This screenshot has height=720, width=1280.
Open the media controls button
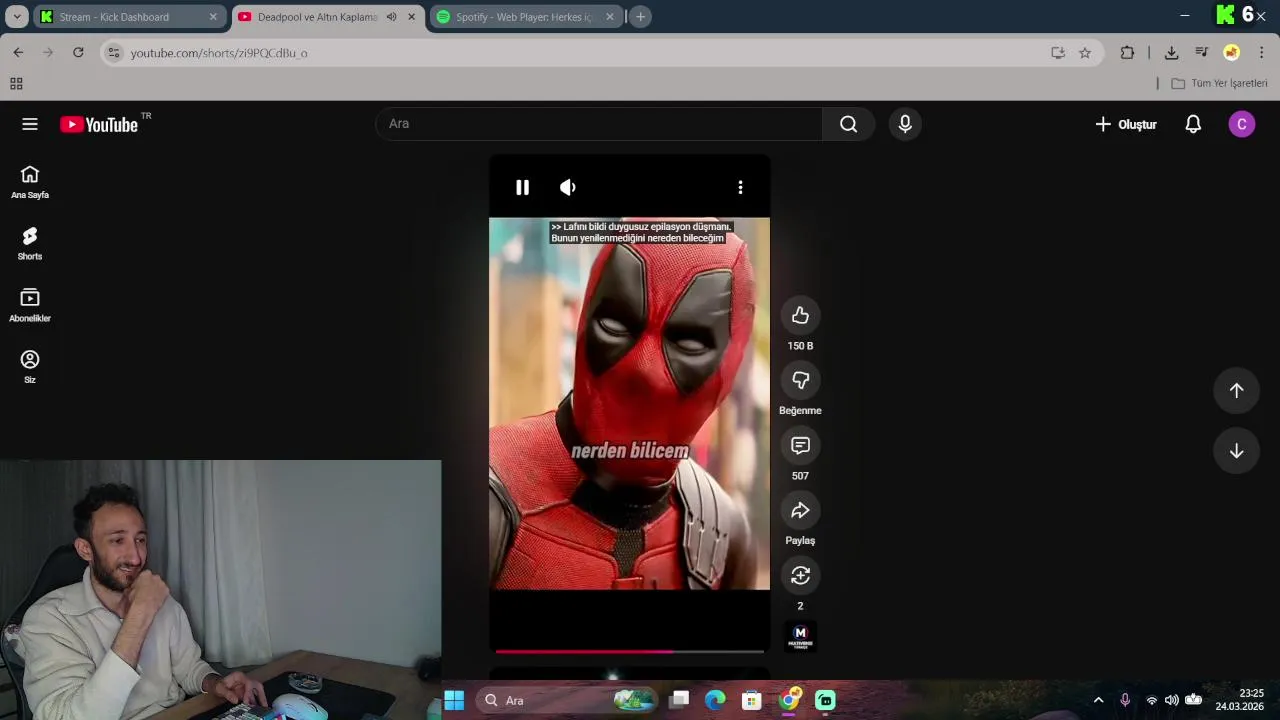[x=1202, y=53]
